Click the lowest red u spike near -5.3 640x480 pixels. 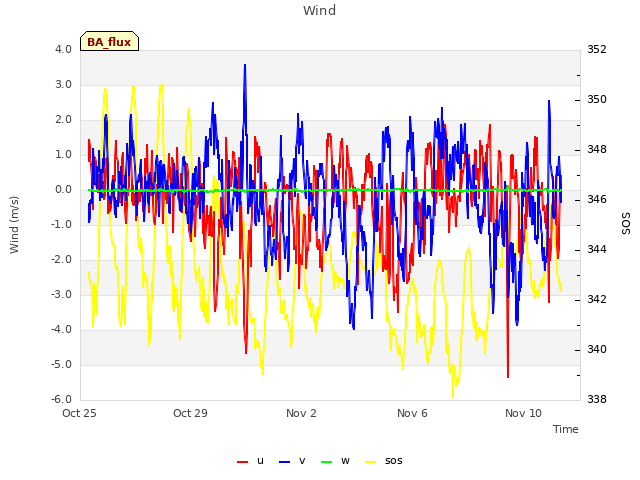click(x=508, y=376)
